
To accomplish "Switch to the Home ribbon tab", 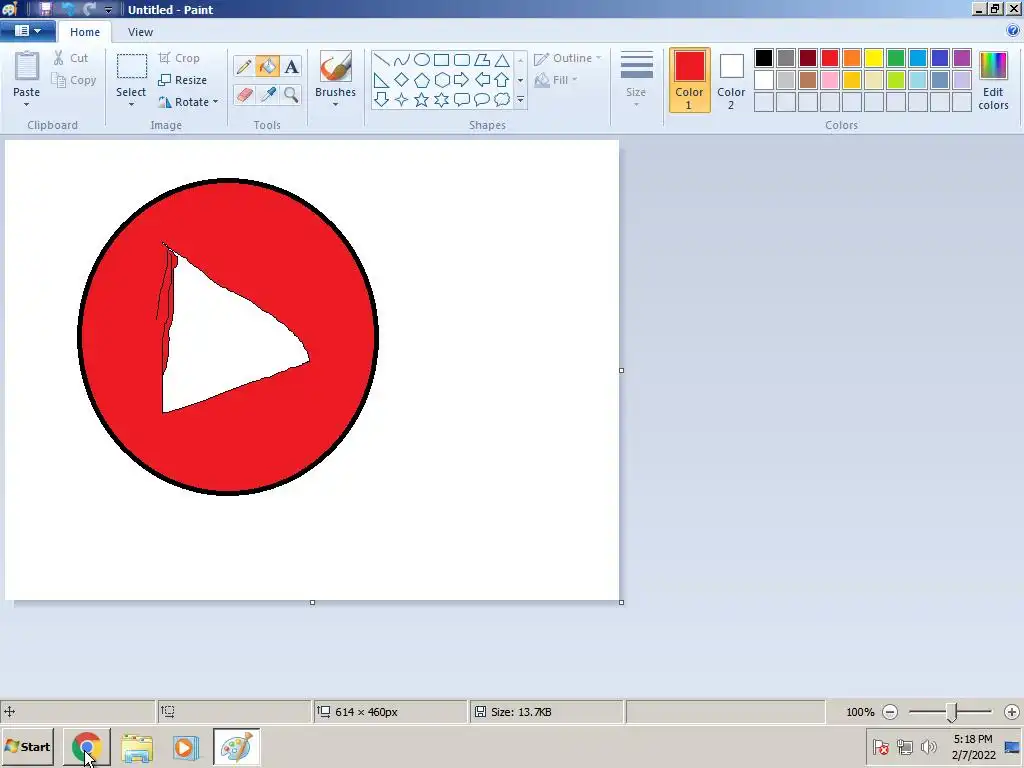I will [85, 32].
